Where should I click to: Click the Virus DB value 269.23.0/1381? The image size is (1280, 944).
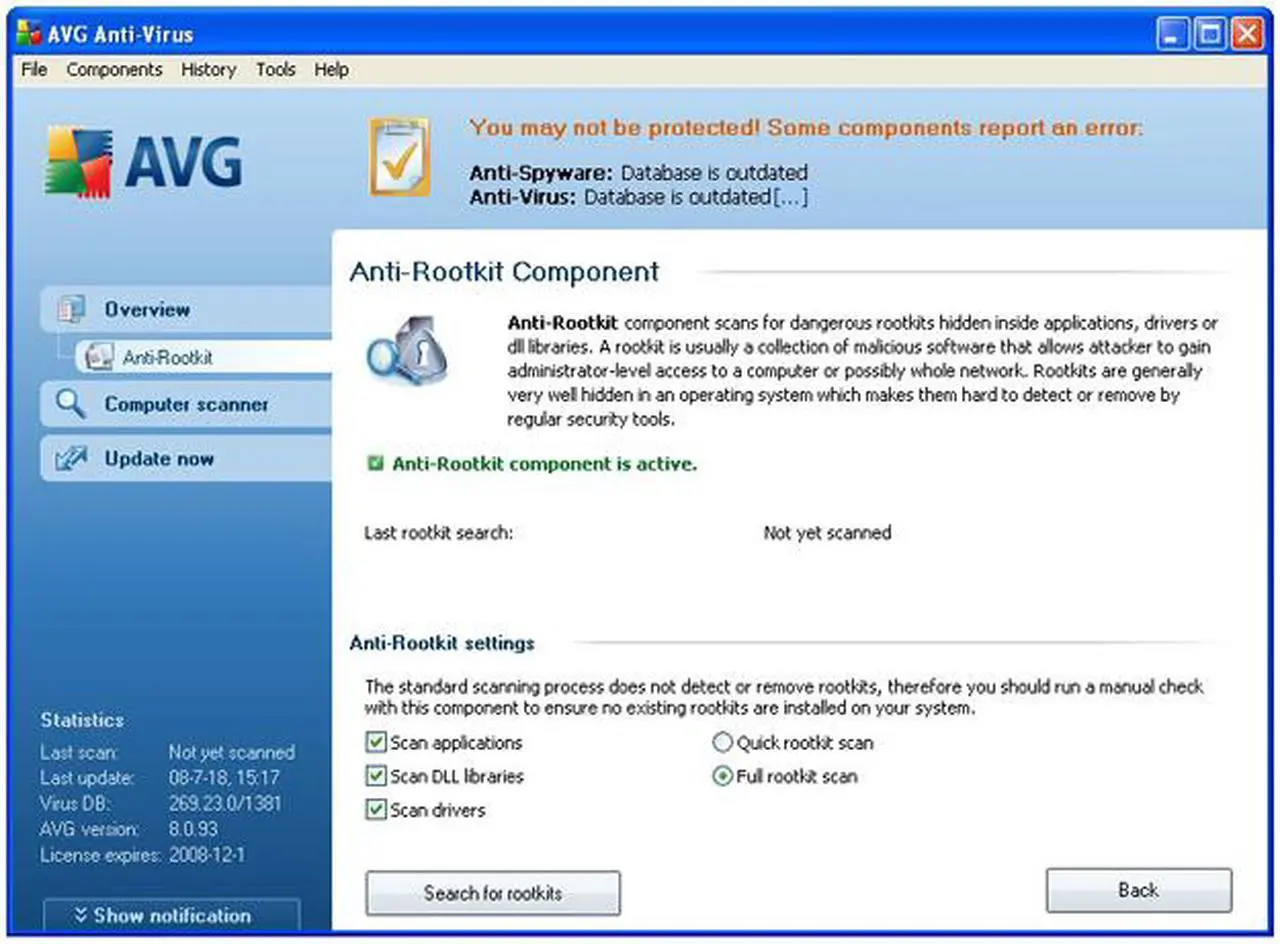coord(225,803)
